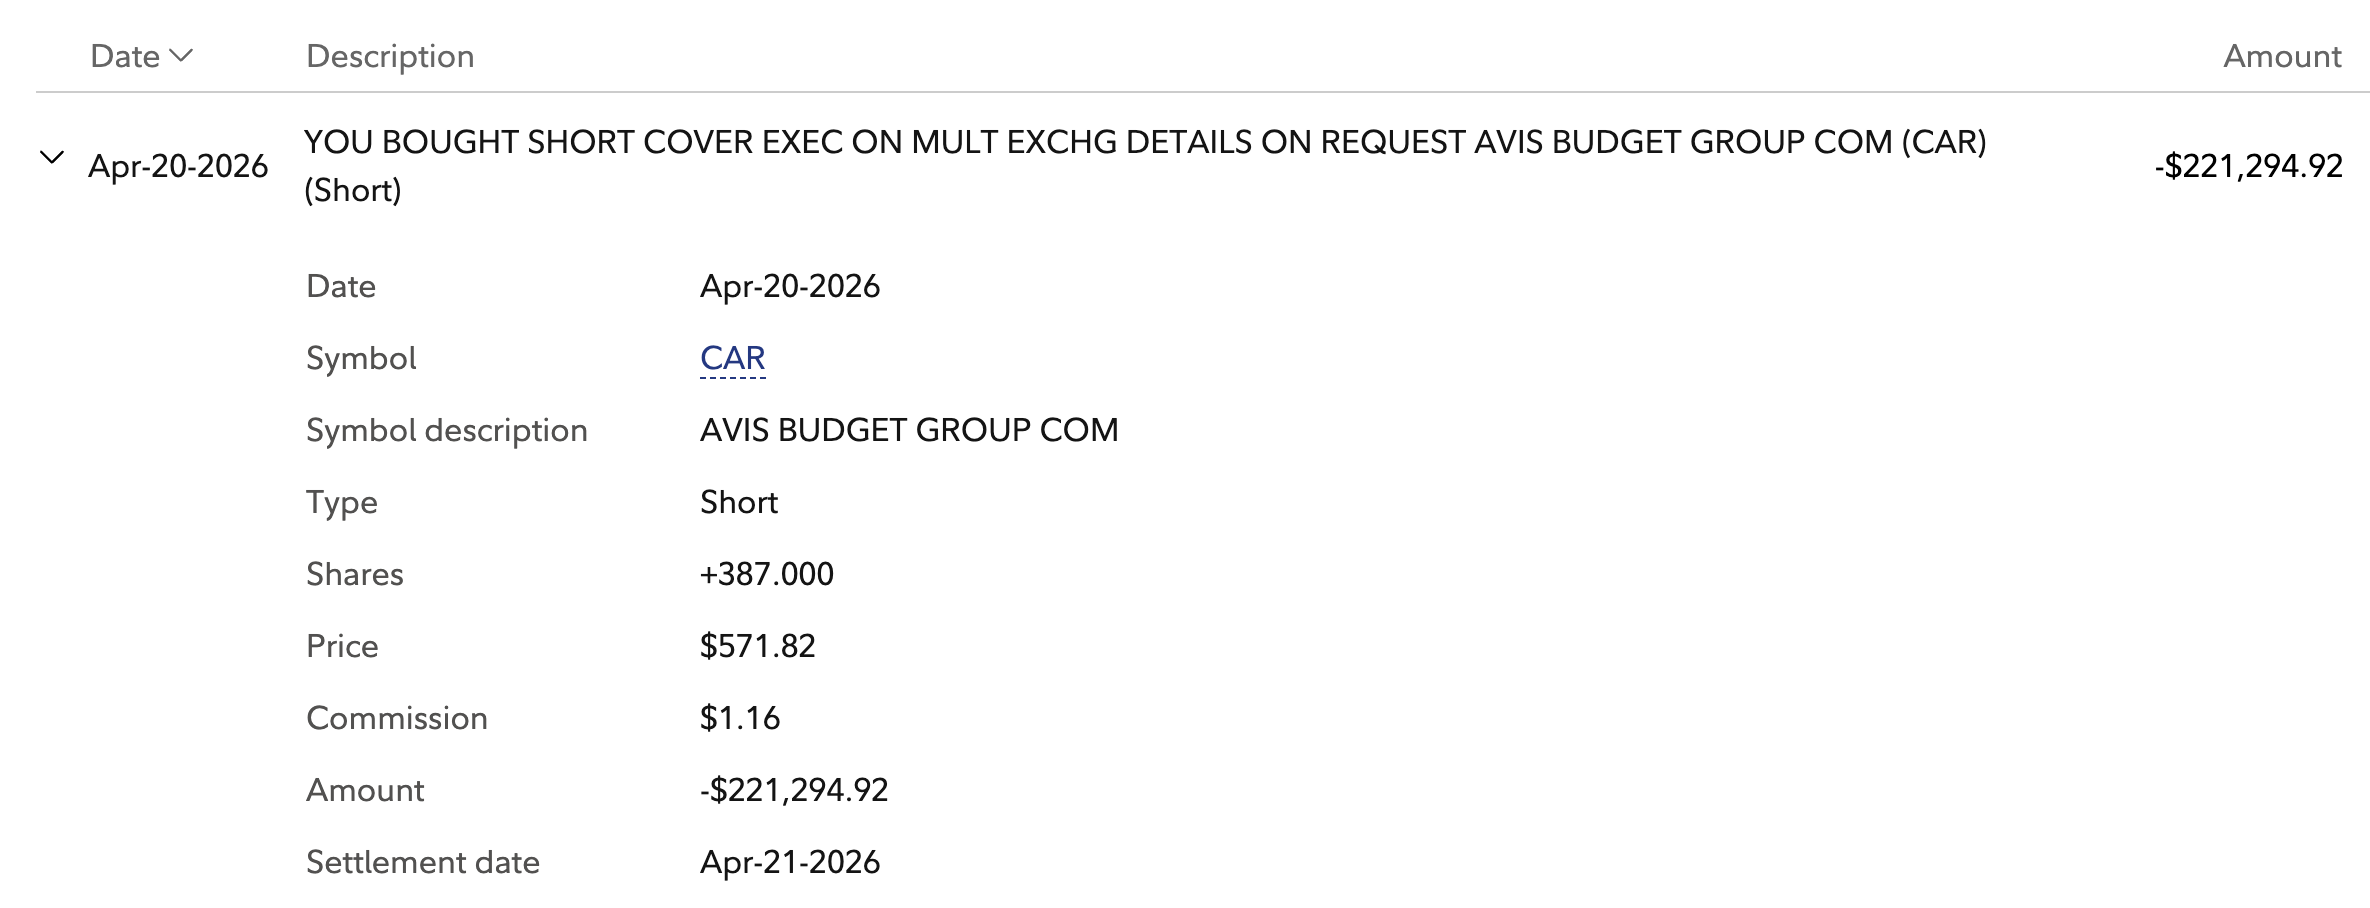Click the Symbol description field label
The width and height of the screenshot is (2370, 908).
click(x=446, y=430)
